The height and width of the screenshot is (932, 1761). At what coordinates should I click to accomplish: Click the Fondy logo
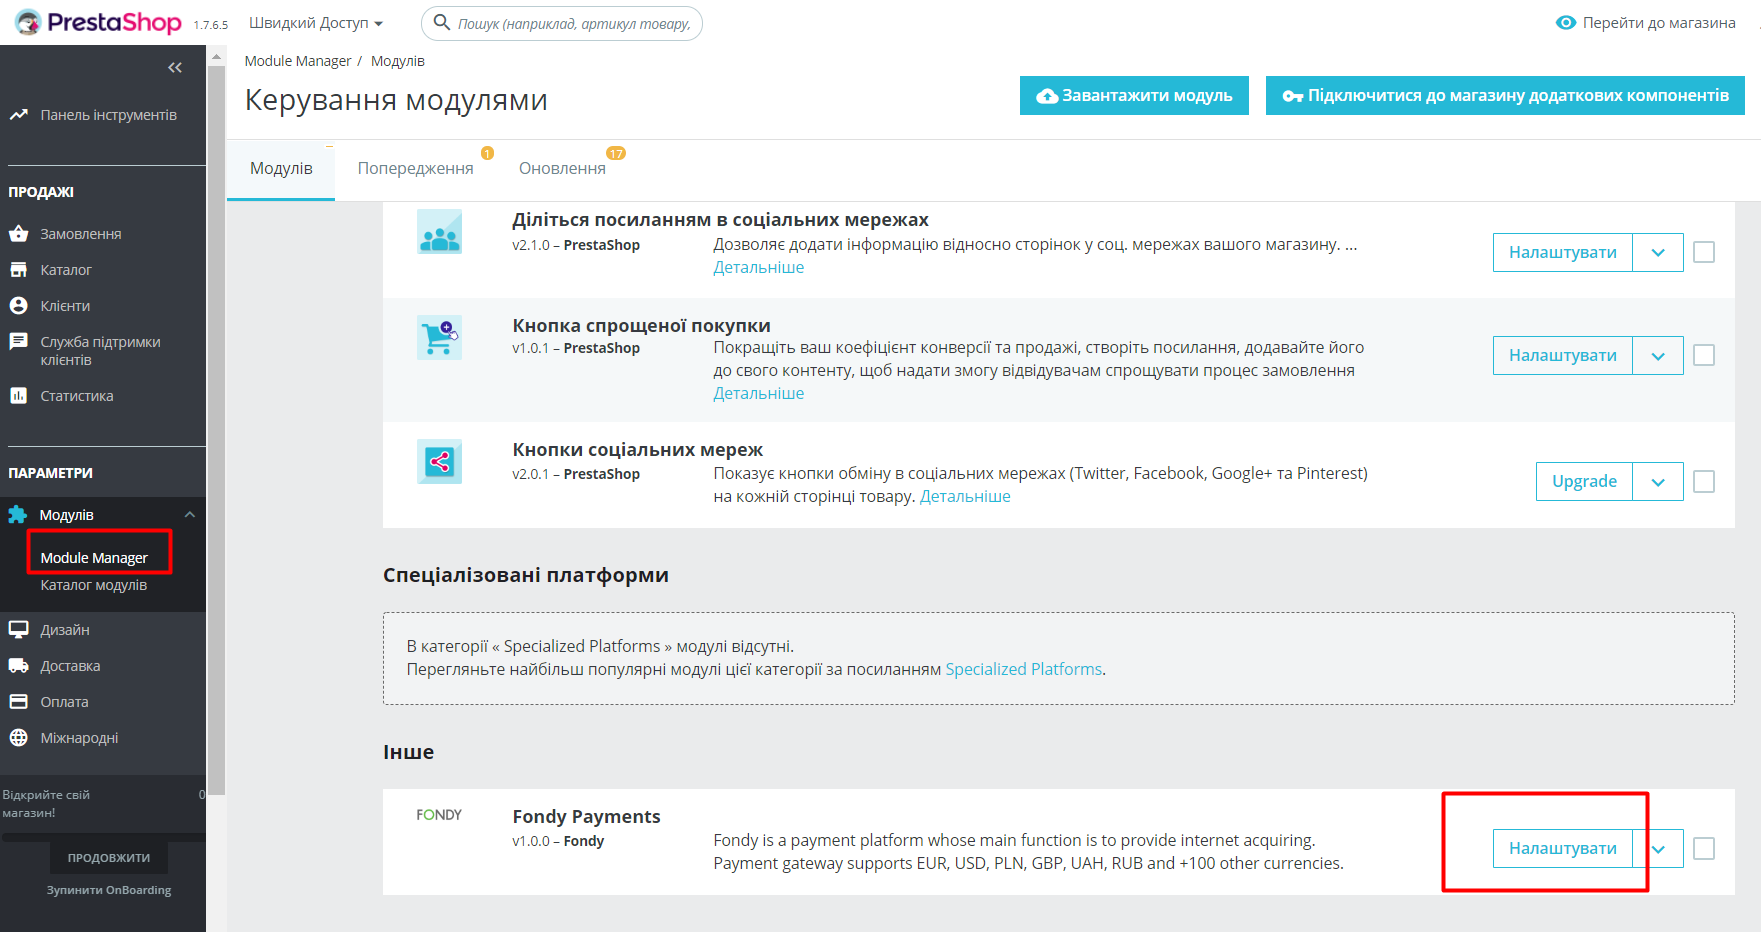[439, 815]
